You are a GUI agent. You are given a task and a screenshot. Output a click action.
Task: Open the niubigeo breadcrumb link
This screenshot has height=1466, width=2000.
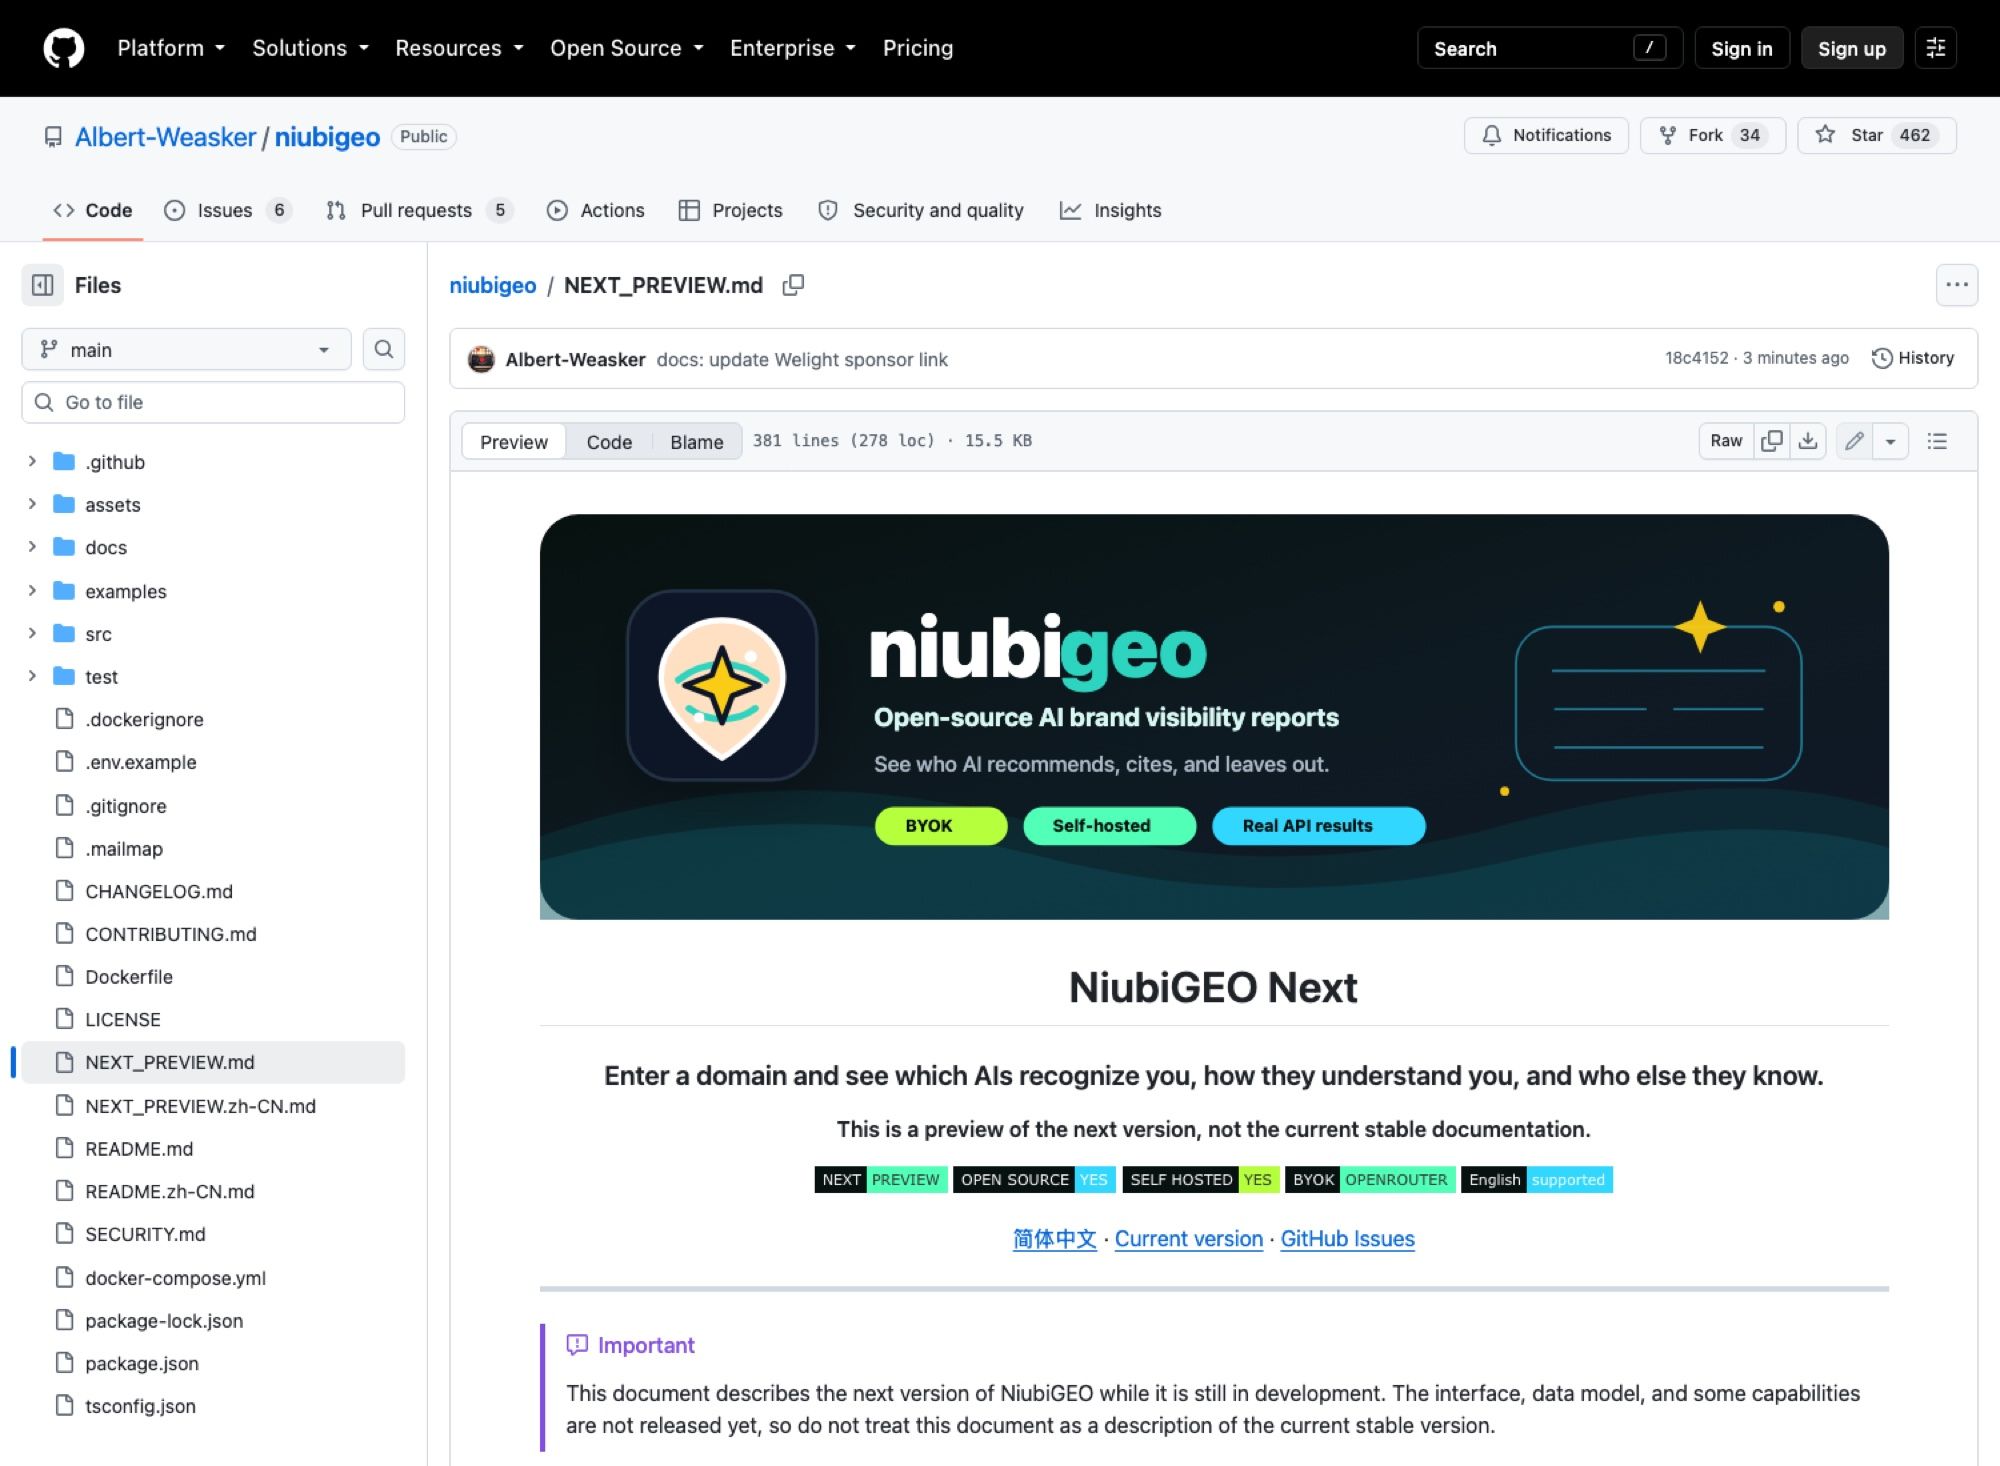coord(493,285)
